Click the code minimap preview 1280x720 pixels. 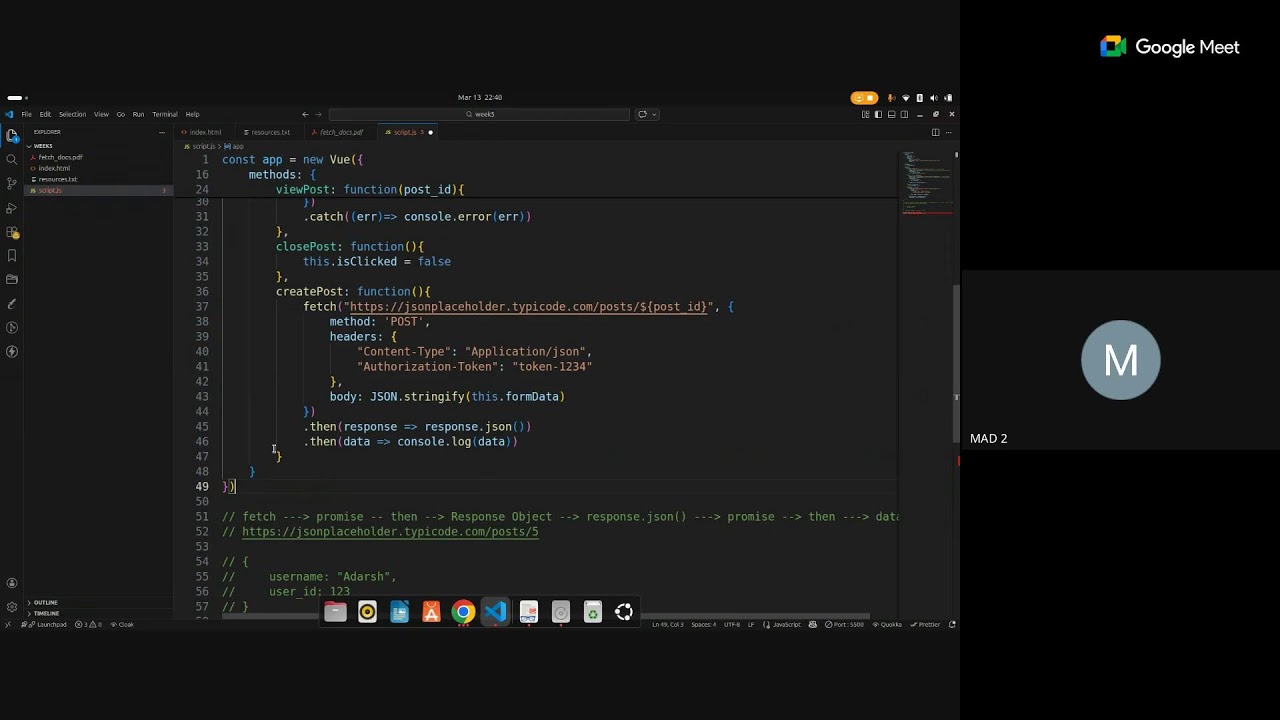(x=927, y=185)
